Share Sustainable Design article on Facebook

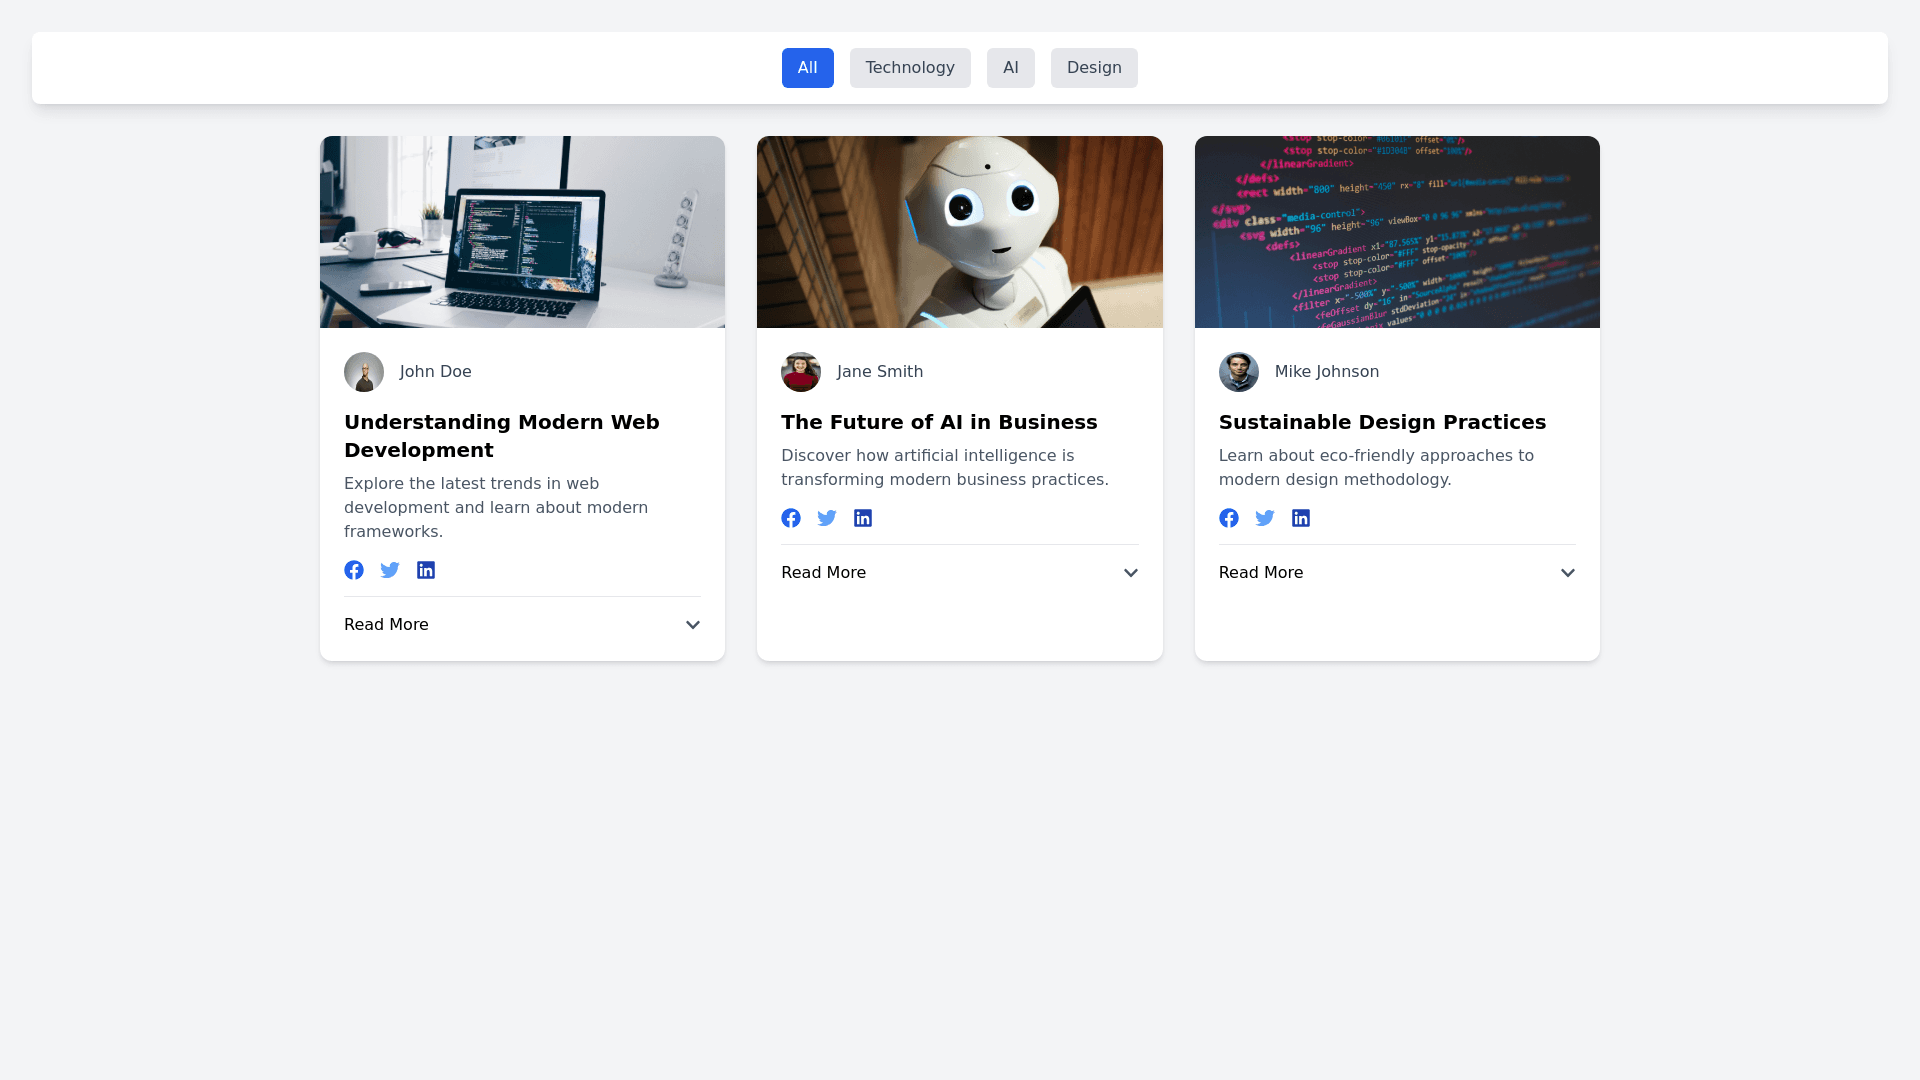tap(1229, 518)
